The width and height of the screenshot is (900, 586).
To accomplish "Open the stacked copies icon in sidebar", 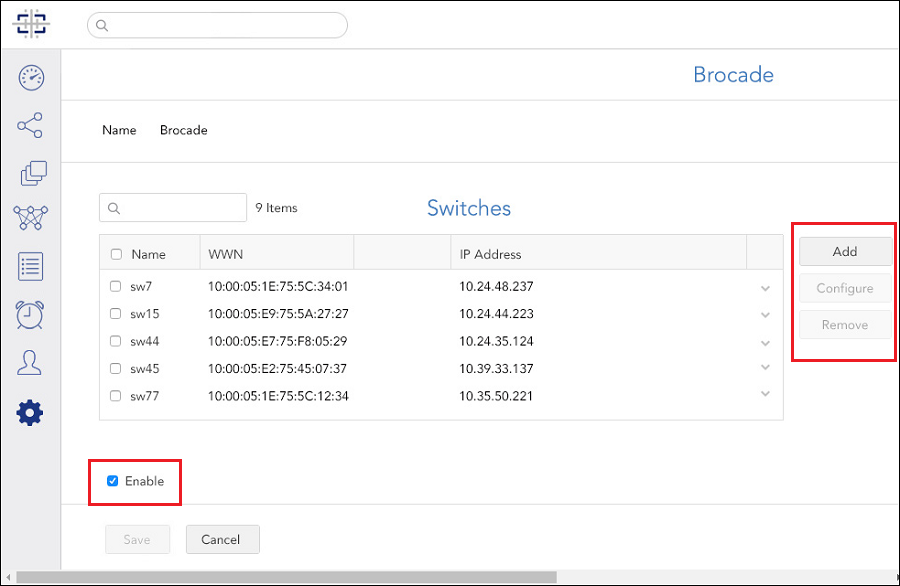I will [33, 173].
